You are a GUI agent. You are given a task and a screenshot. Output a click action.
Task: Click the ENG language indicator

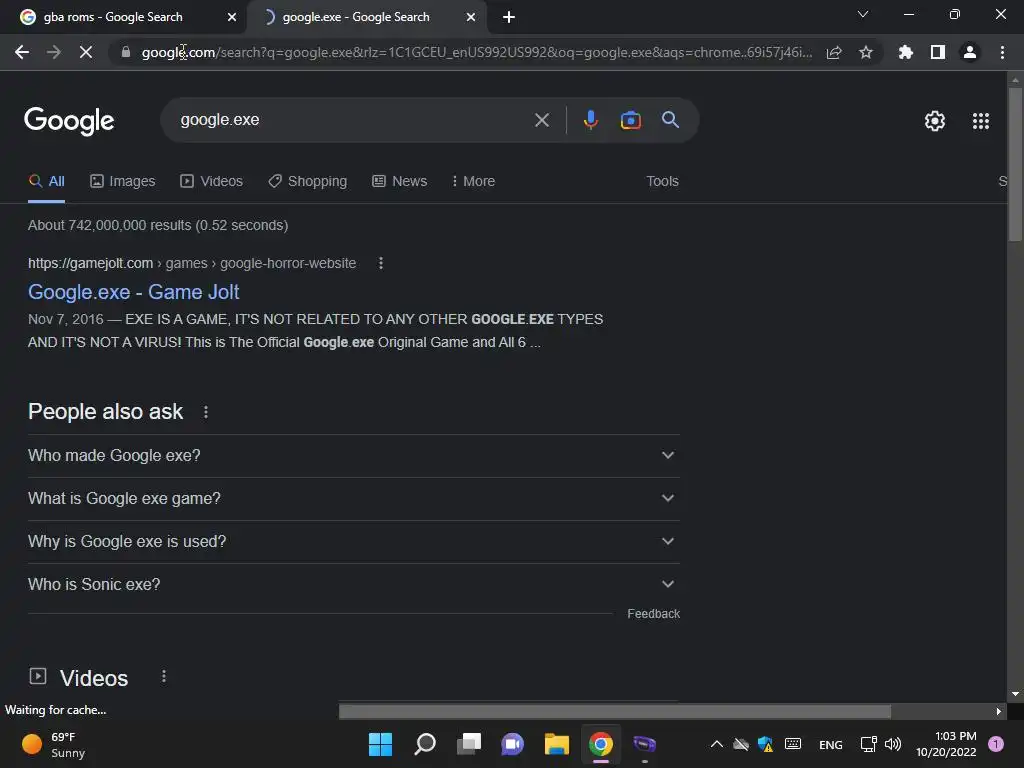click(x=831, y=745)
